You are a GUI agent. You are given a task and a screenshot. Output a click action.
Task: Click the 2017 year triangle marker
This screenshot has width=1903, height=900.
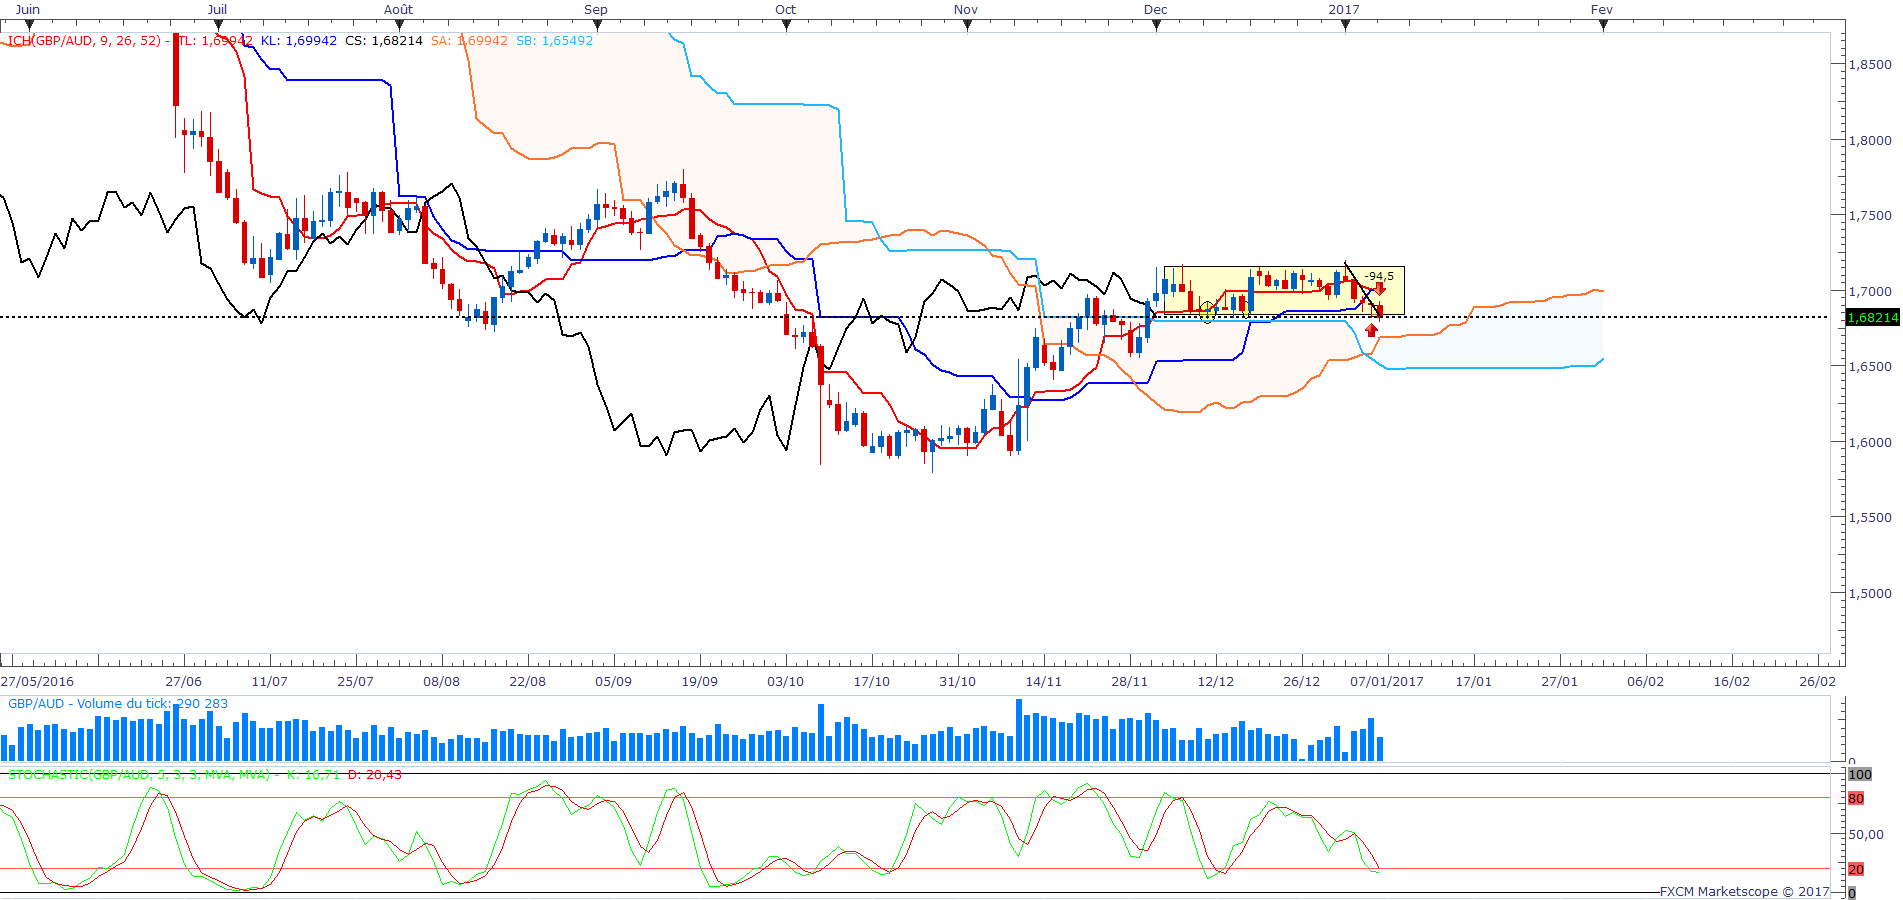pyautogui.click(x=1346, y=26)
